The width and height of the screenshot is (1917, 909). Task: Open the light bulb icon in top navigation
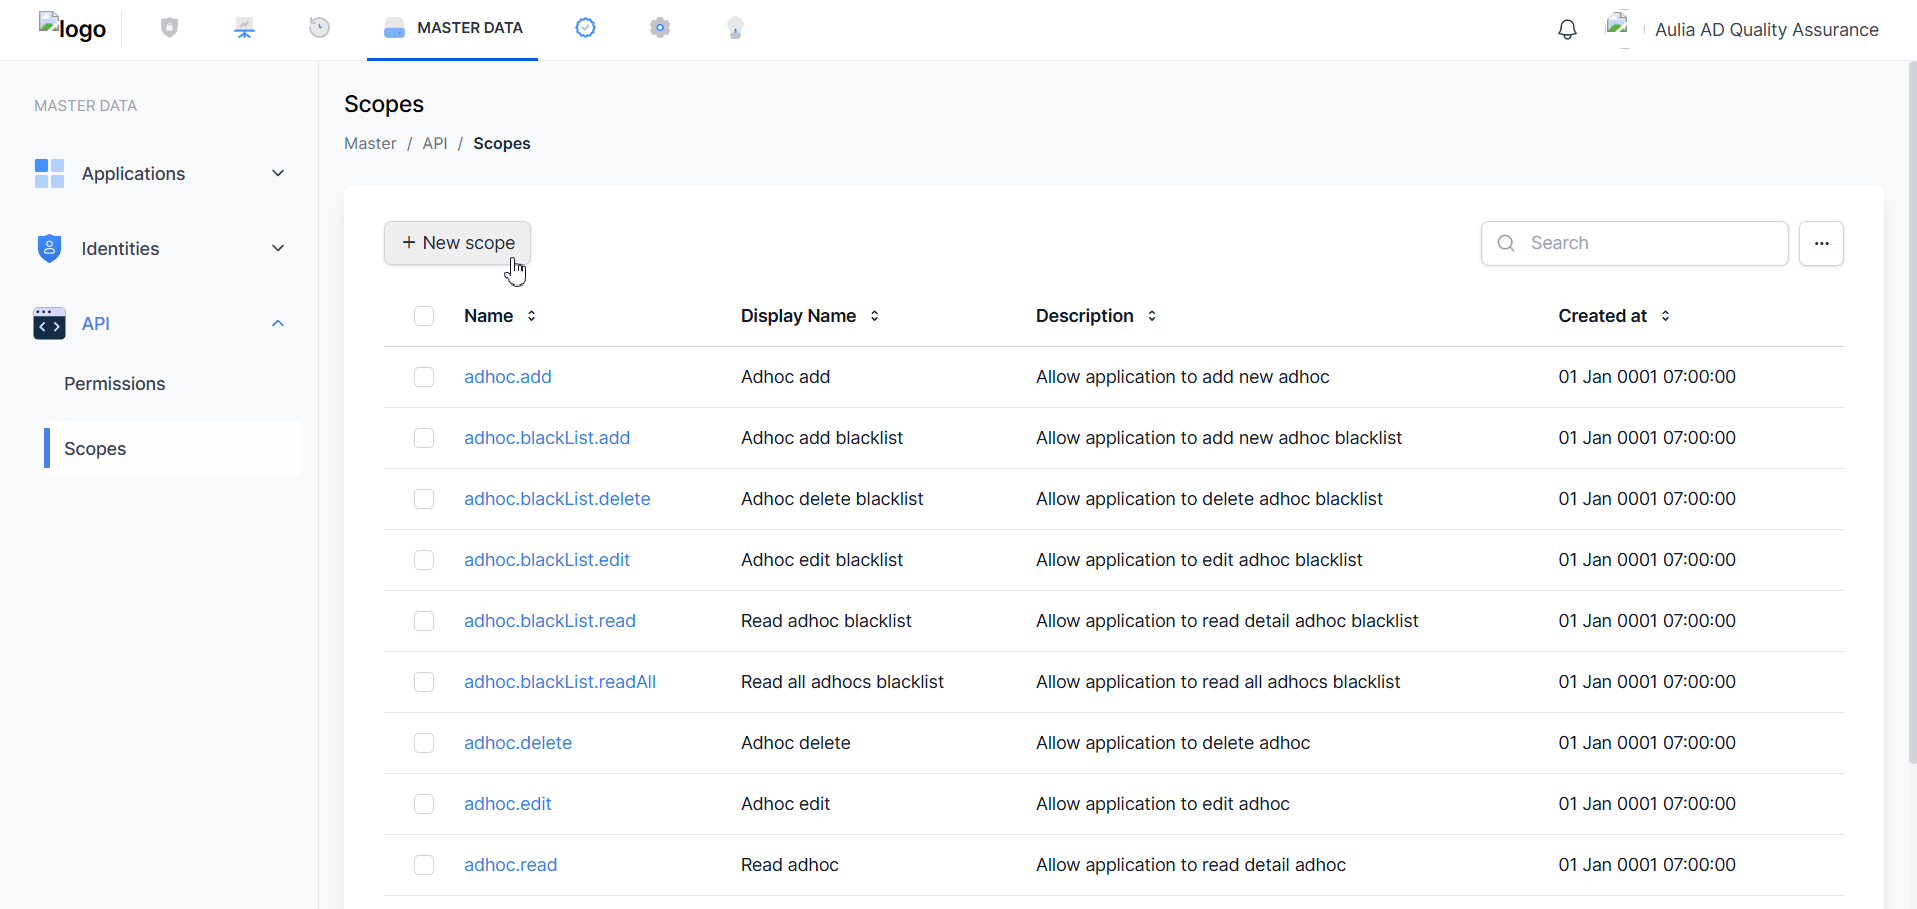(x=735, y=28)
